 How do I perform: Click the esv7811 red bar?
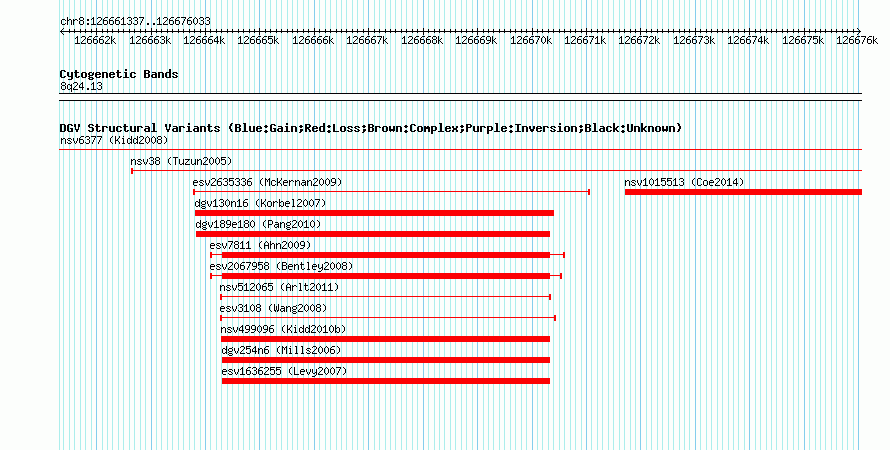point(386,255)
